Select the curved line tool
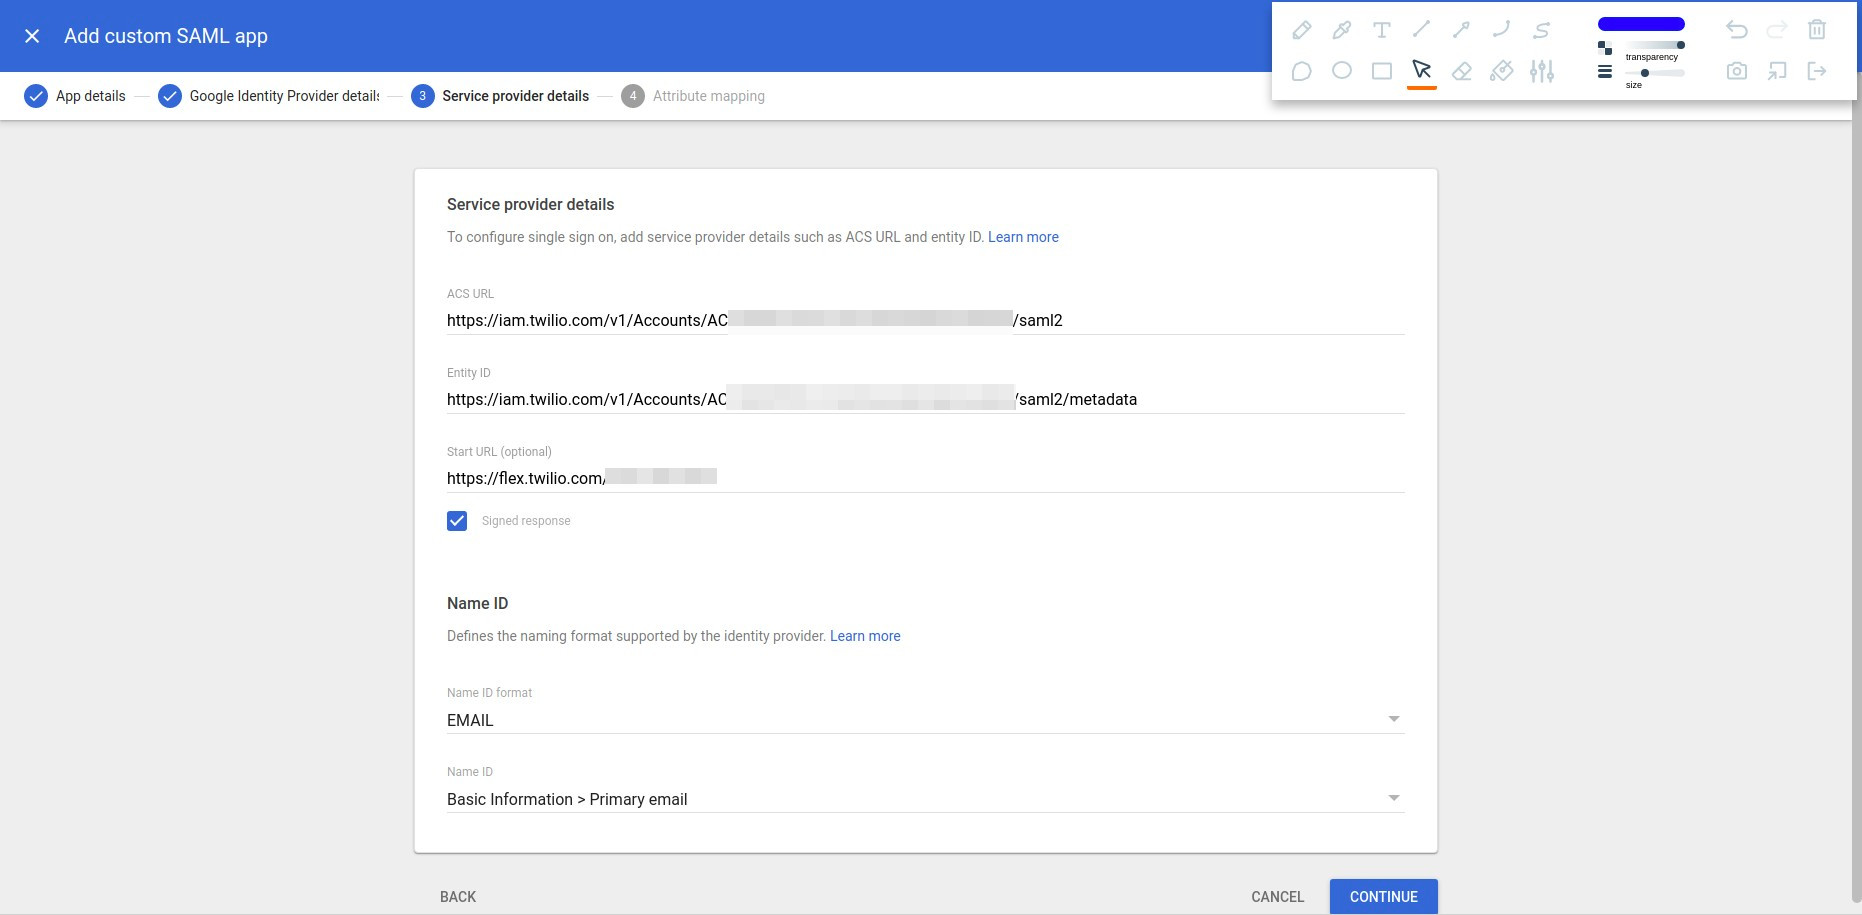Screen dimensions: 1862x915 [1501, 30]
